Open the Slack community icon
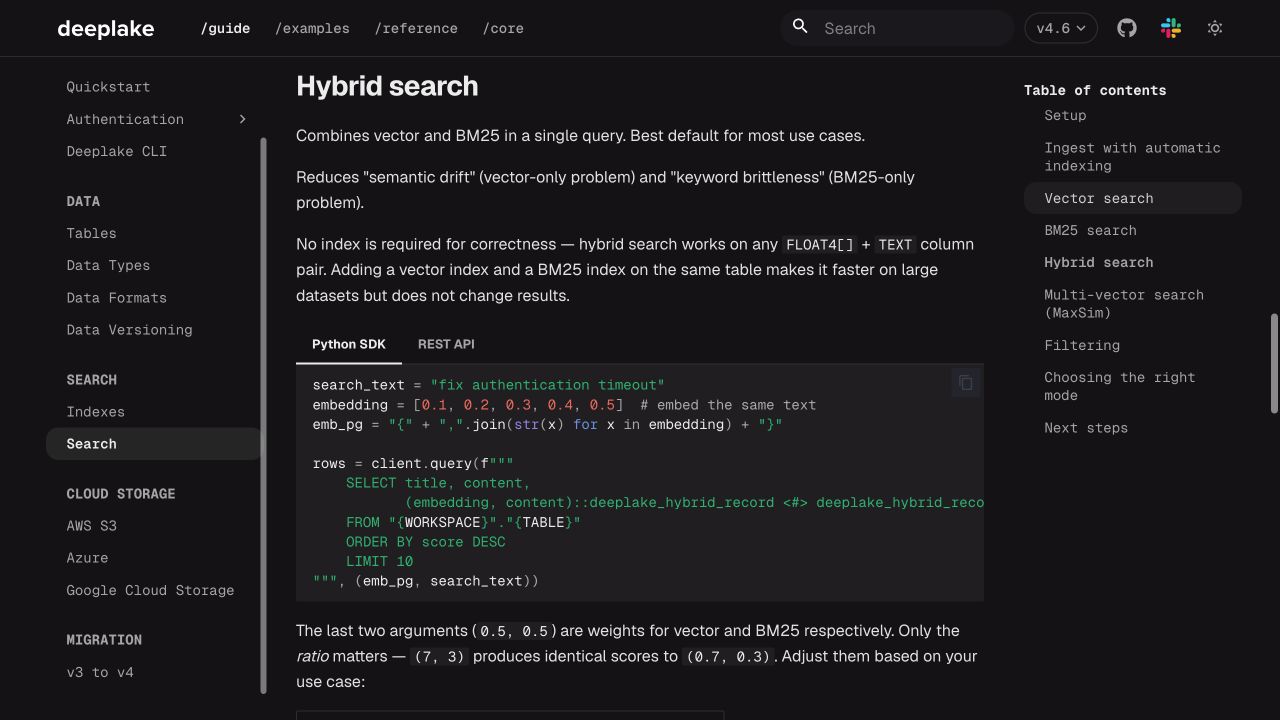 click(1171, 28)
